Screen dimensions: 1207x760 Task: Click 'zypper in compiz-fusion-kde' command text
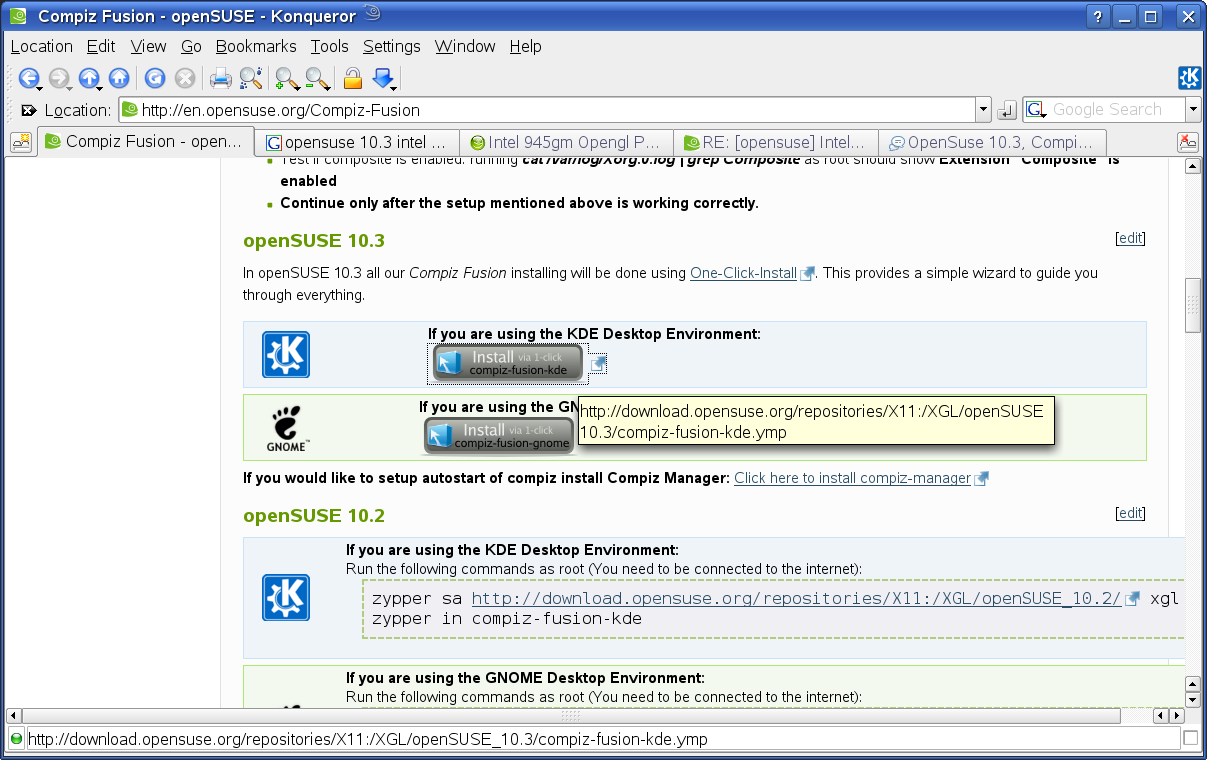(x=507, y=619)
